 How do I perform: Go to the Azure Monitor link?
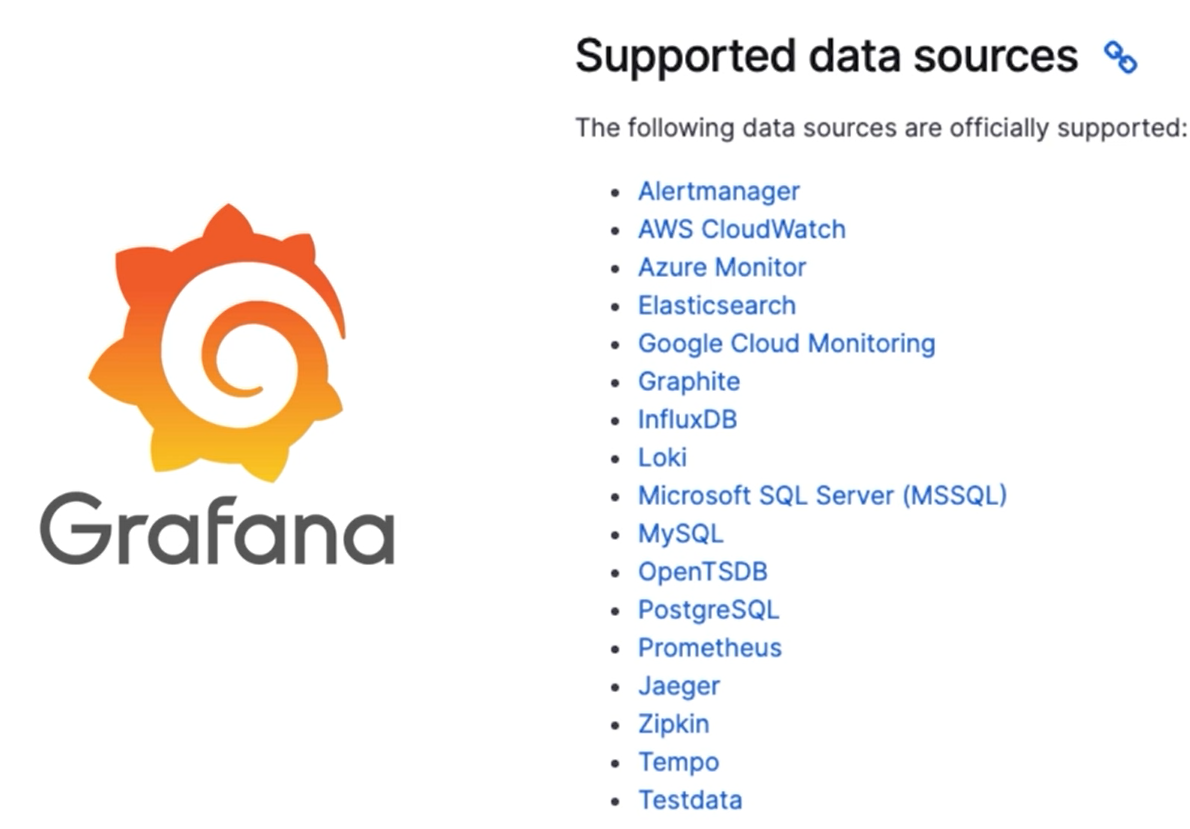click(722, 267)
